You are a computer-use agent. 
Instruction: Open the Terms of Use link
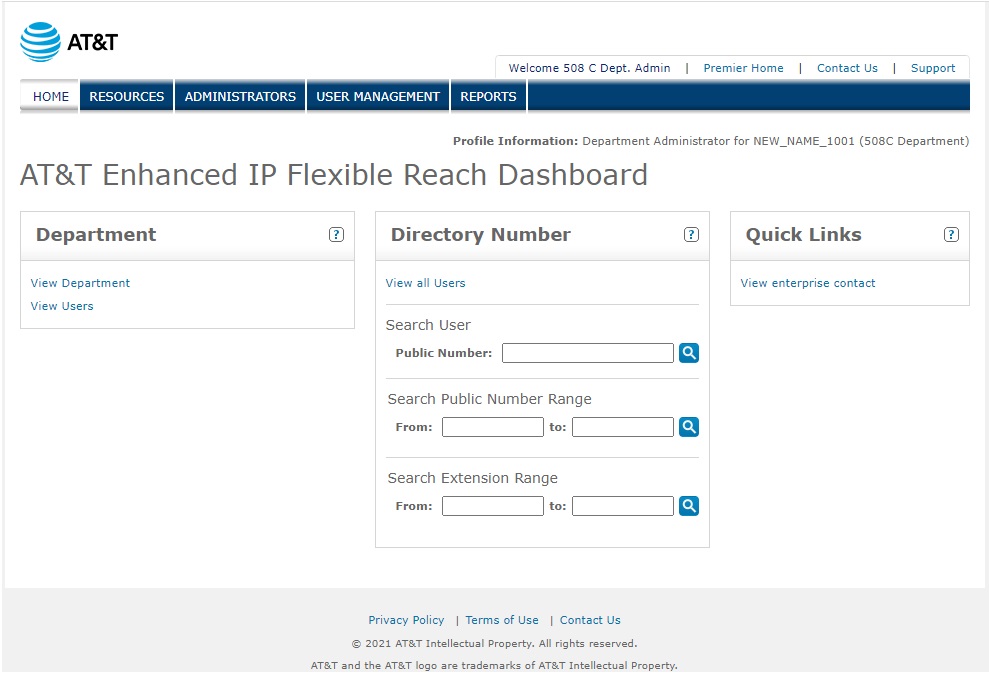pos(502,620)
